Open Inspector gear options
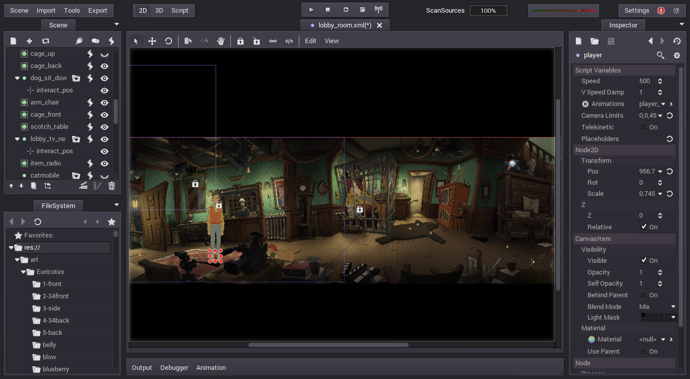 tap(677, 55)
